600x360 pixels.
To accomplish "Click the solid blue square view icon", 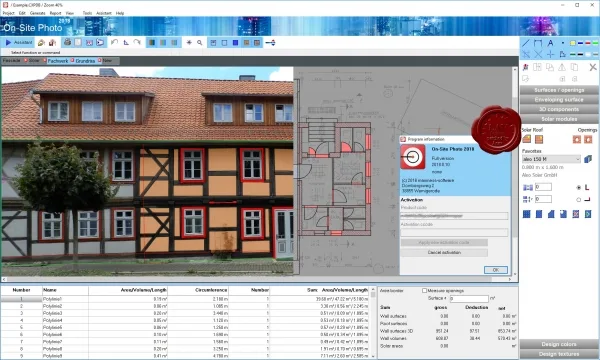I will (235, 42).
